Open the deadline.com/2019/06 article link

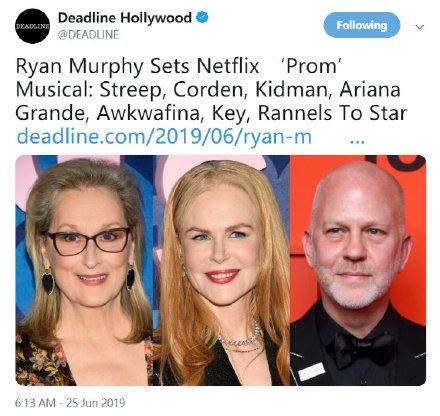[164, 137]
